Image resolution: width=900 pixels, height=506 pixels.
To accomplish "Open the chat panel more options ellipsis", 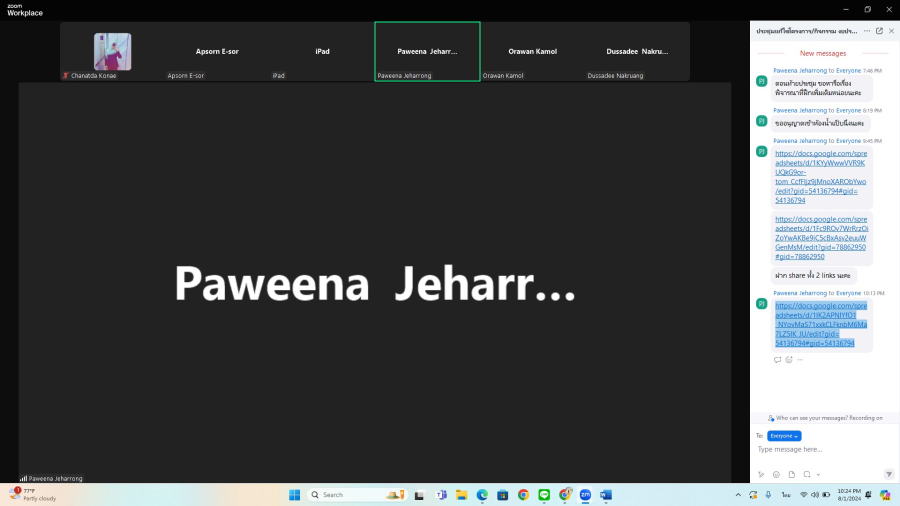I will click(867, 31).
